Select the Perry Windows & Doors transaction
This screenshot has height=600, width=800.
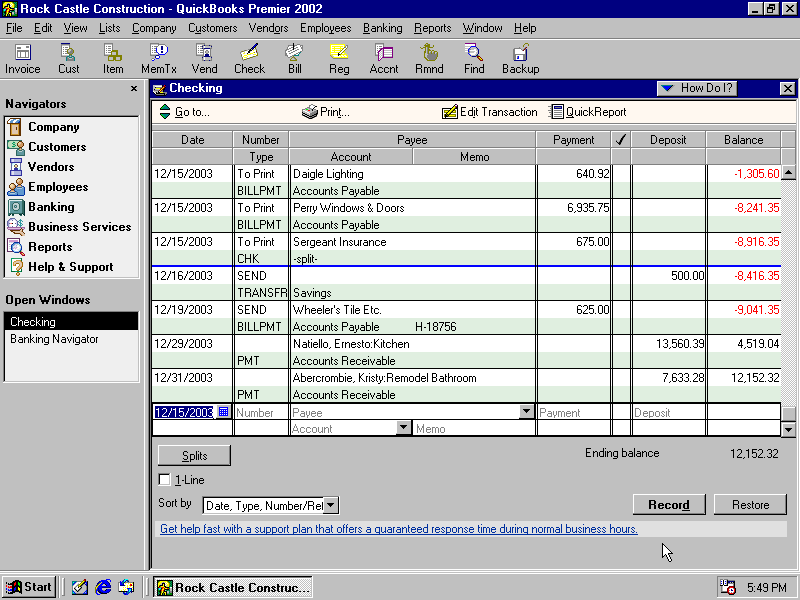click(466, 216)
